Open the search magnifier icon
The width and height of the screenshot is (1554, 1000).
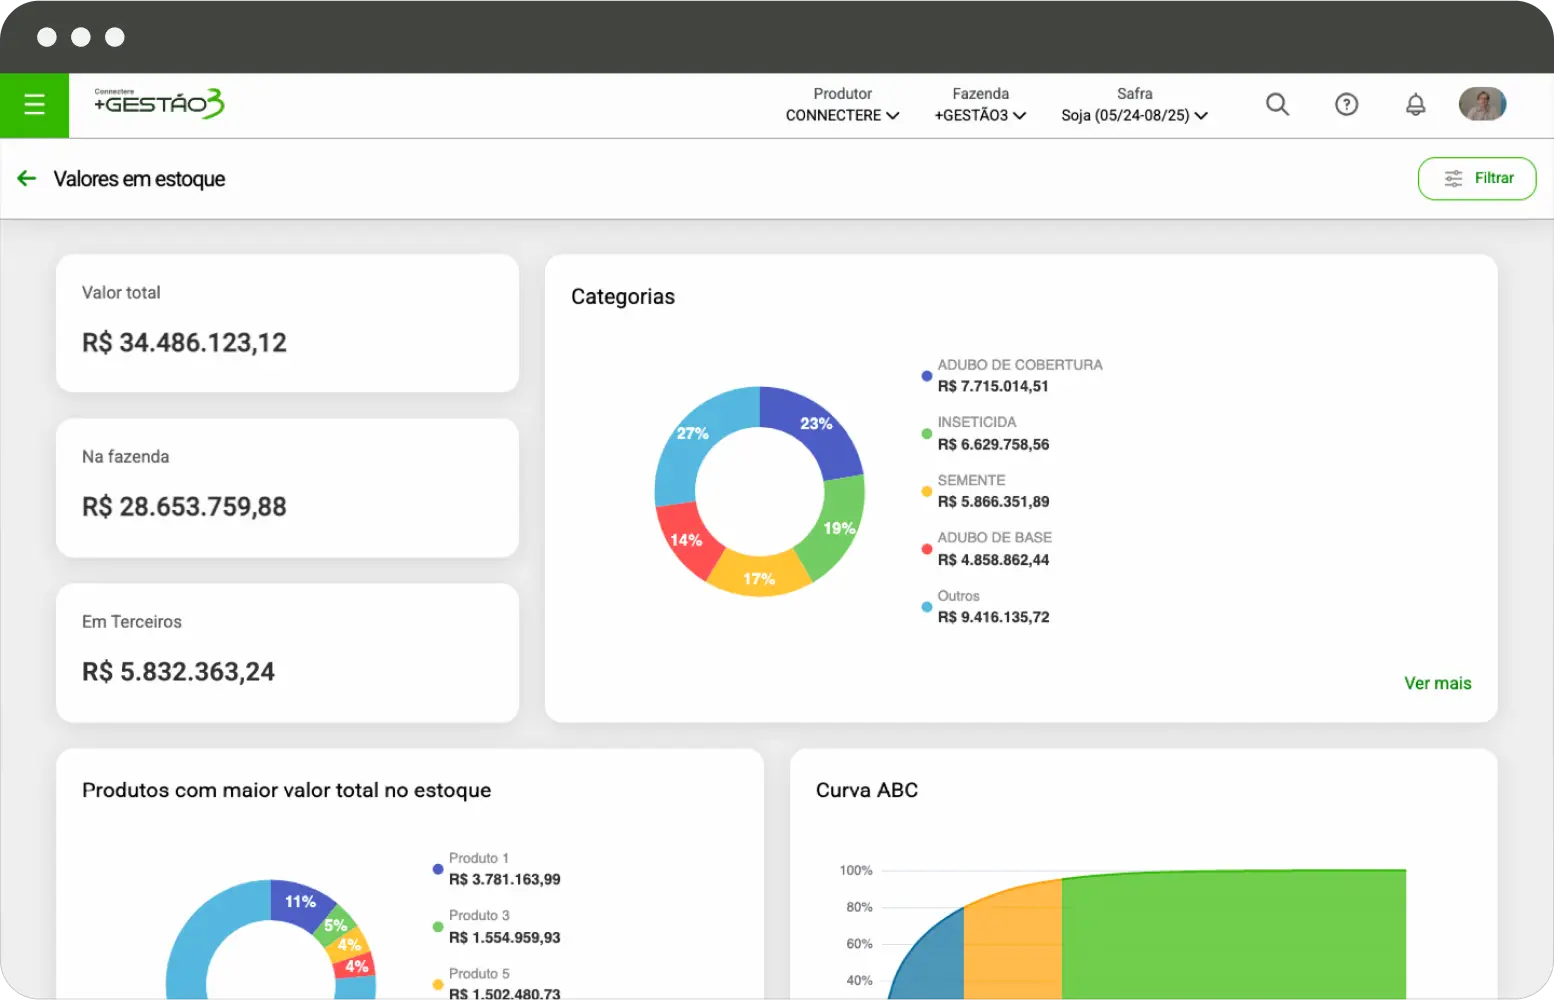point(1277,104)
